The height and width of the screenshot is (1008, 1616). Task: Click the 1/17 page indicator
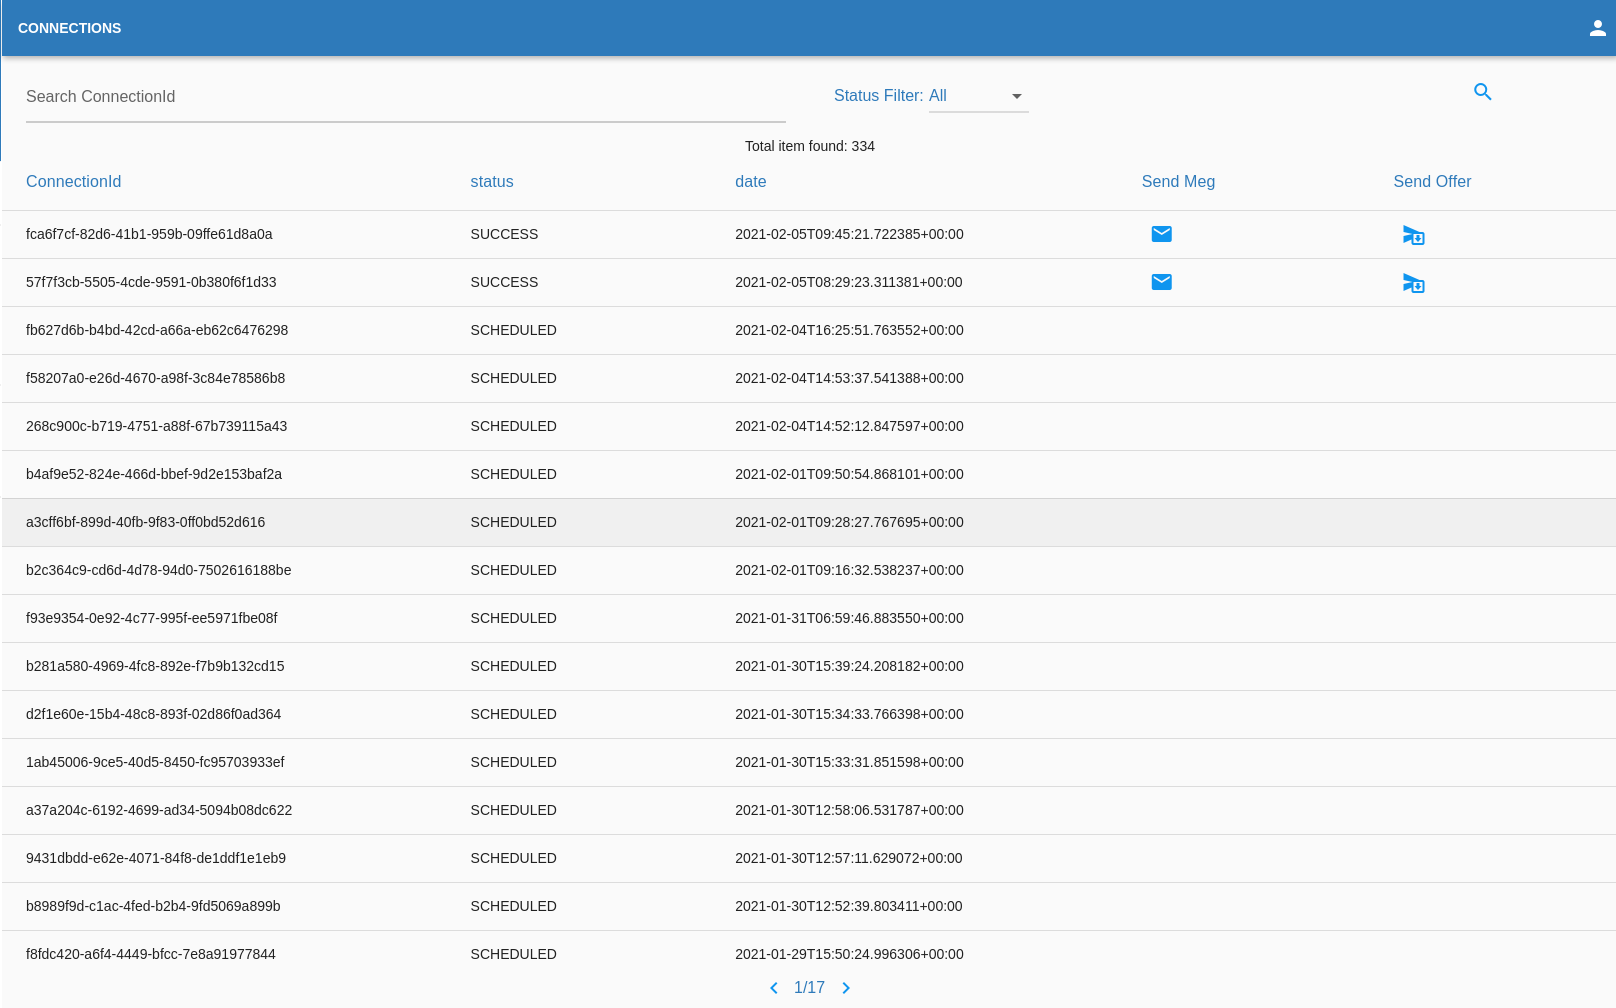coord(809,988)
